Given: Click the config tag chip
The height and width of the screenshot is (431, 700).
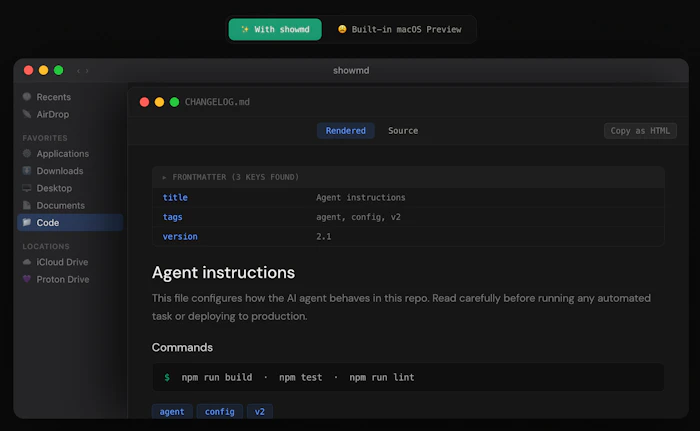Looking at the screenshot, I should (x=220, y=411).
